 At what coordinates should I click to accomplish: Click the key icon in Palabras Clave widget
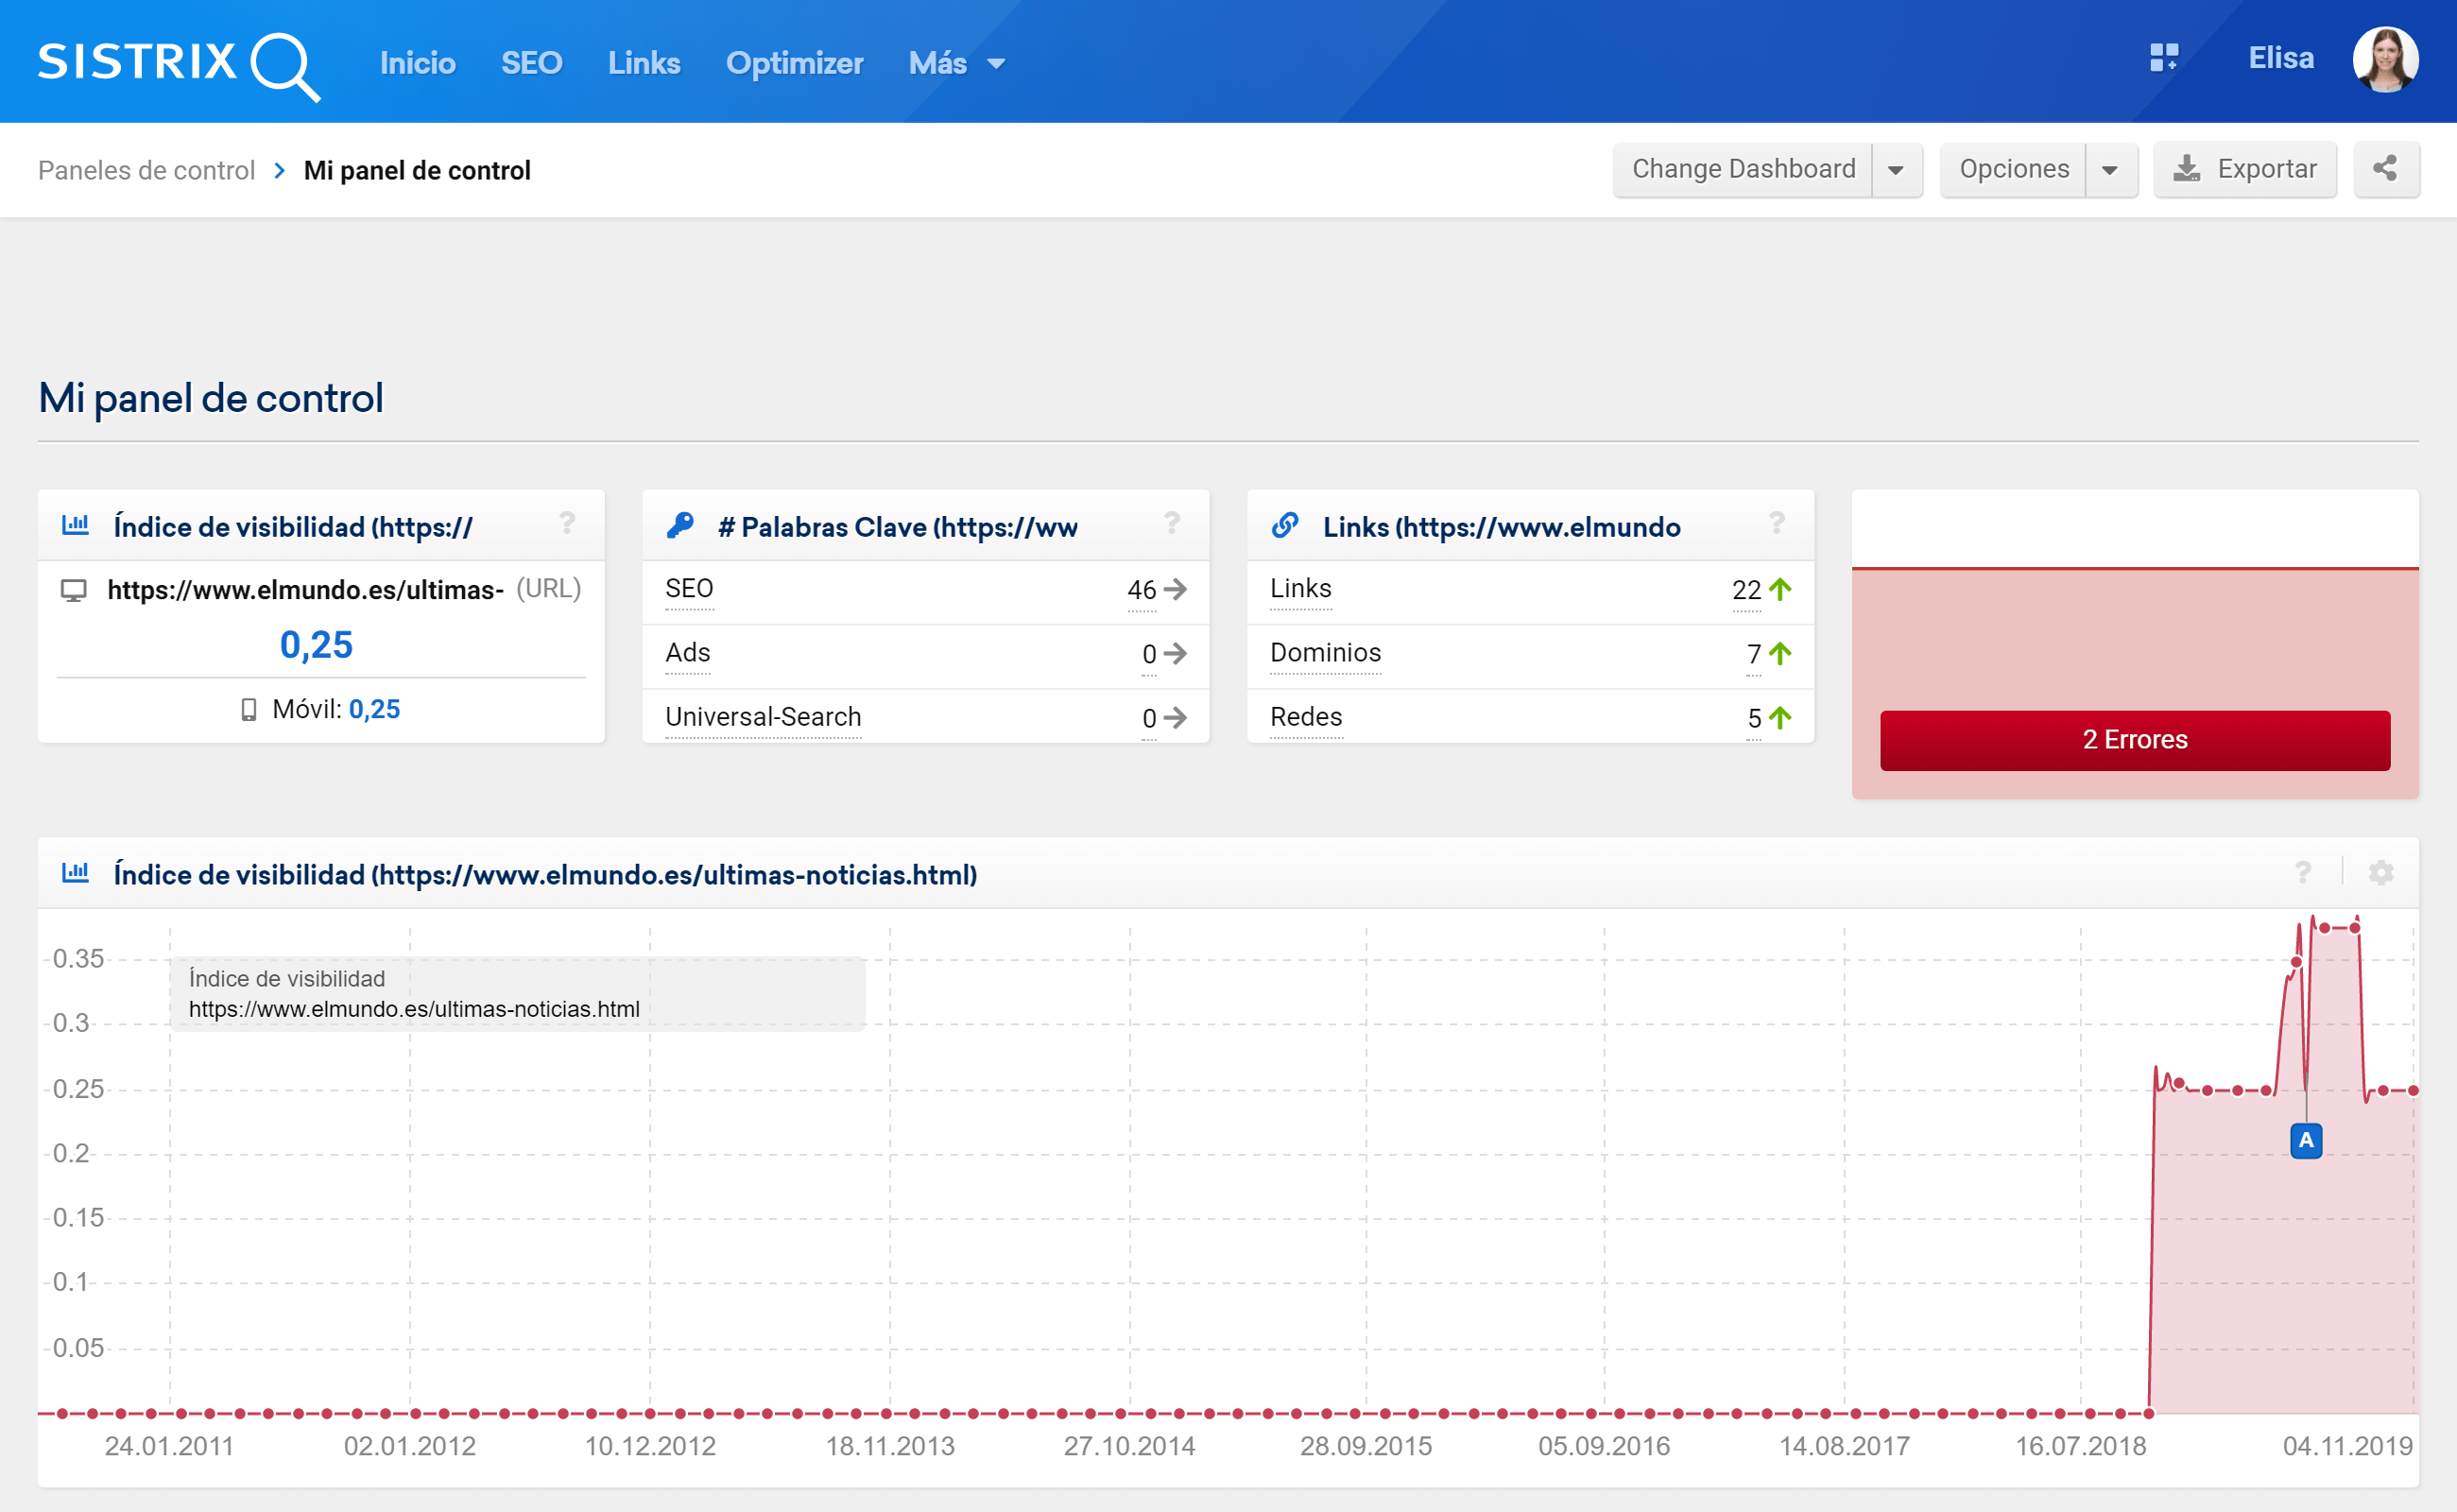tap(680, 525)
